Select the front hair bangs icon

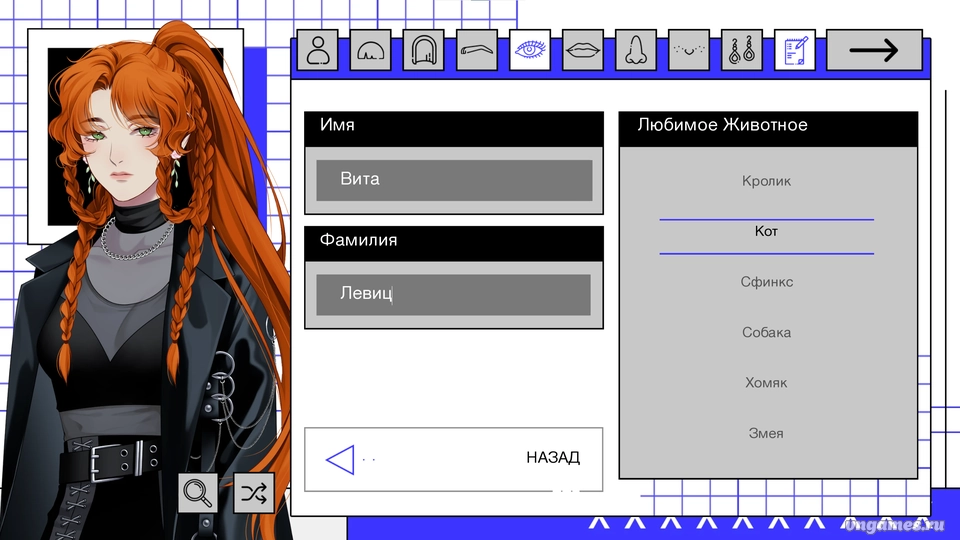(x=371, y=50)
